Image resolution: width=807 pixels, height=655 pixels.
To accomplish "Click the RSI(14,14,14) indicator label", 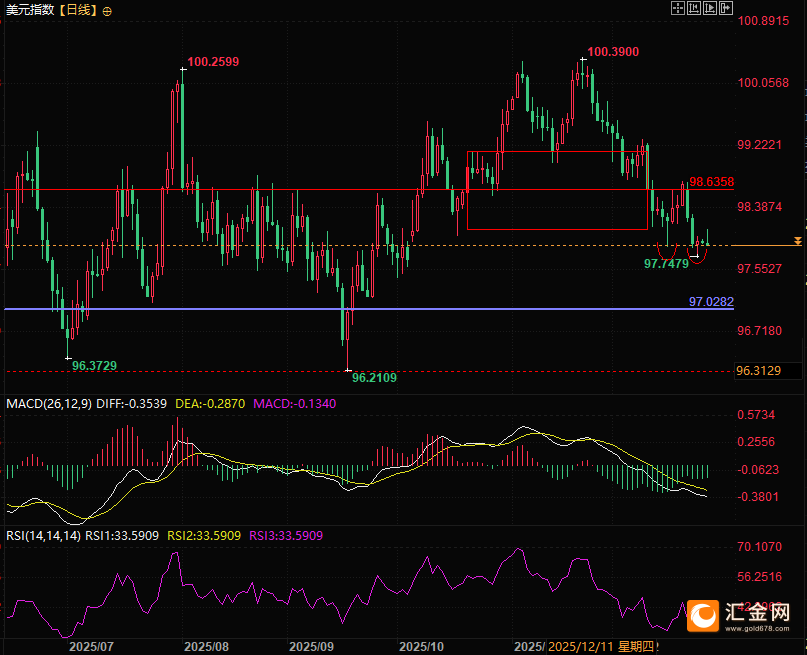I will click(x=43, y=536).
